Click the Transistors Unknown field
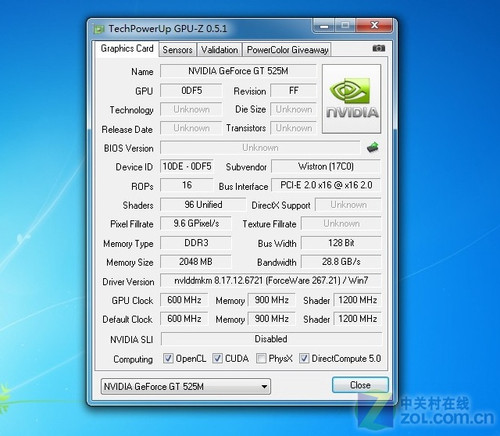Image resolution: width=500 pixels, height=436 pixels. point(293,128)
